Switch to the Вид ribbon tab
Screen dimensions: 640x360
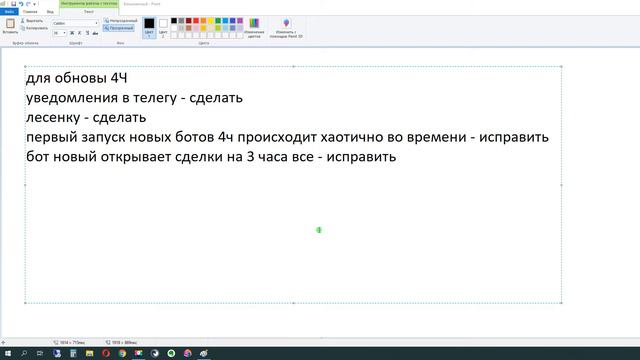tap(50, 12)
